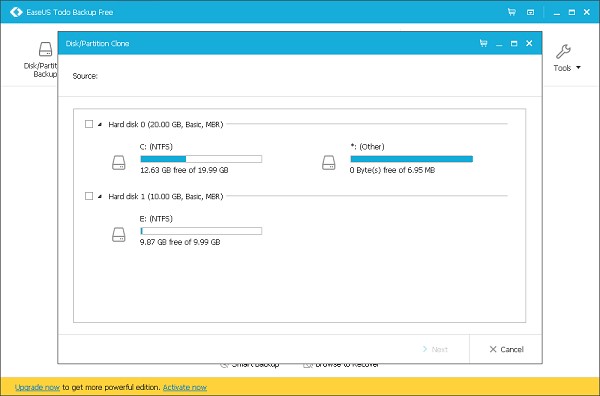Click the Tools menu label

coord(562,68)
